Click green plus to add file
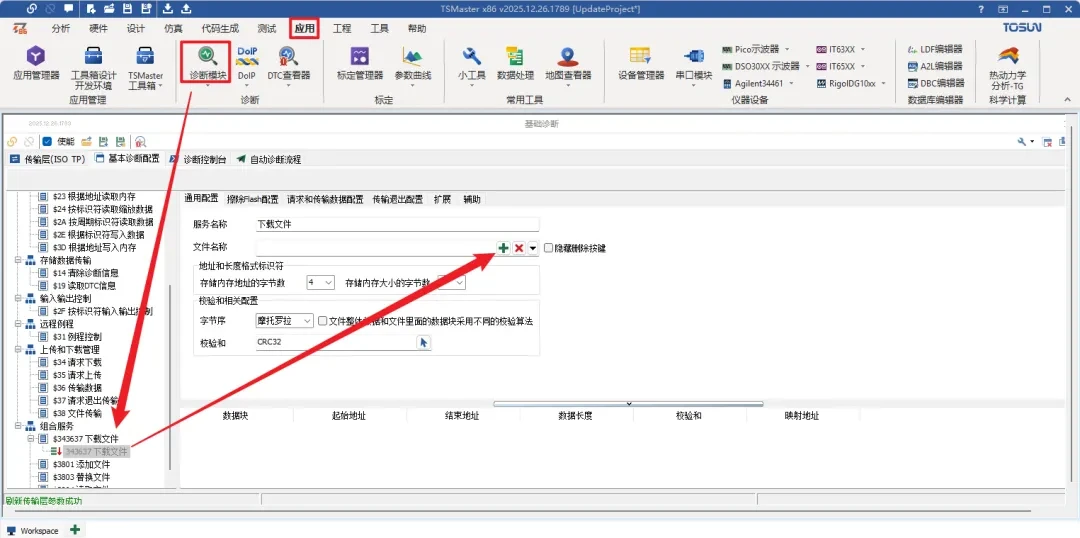The height and width of the screenshot is (538, 1080). pyautogui.click(x=503, y=247)
